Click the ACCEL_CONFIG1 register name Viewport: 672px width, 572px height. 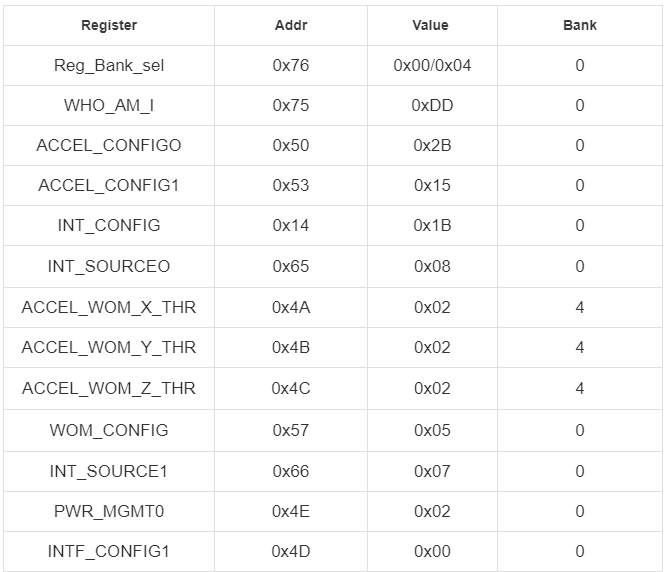point(109,186)
